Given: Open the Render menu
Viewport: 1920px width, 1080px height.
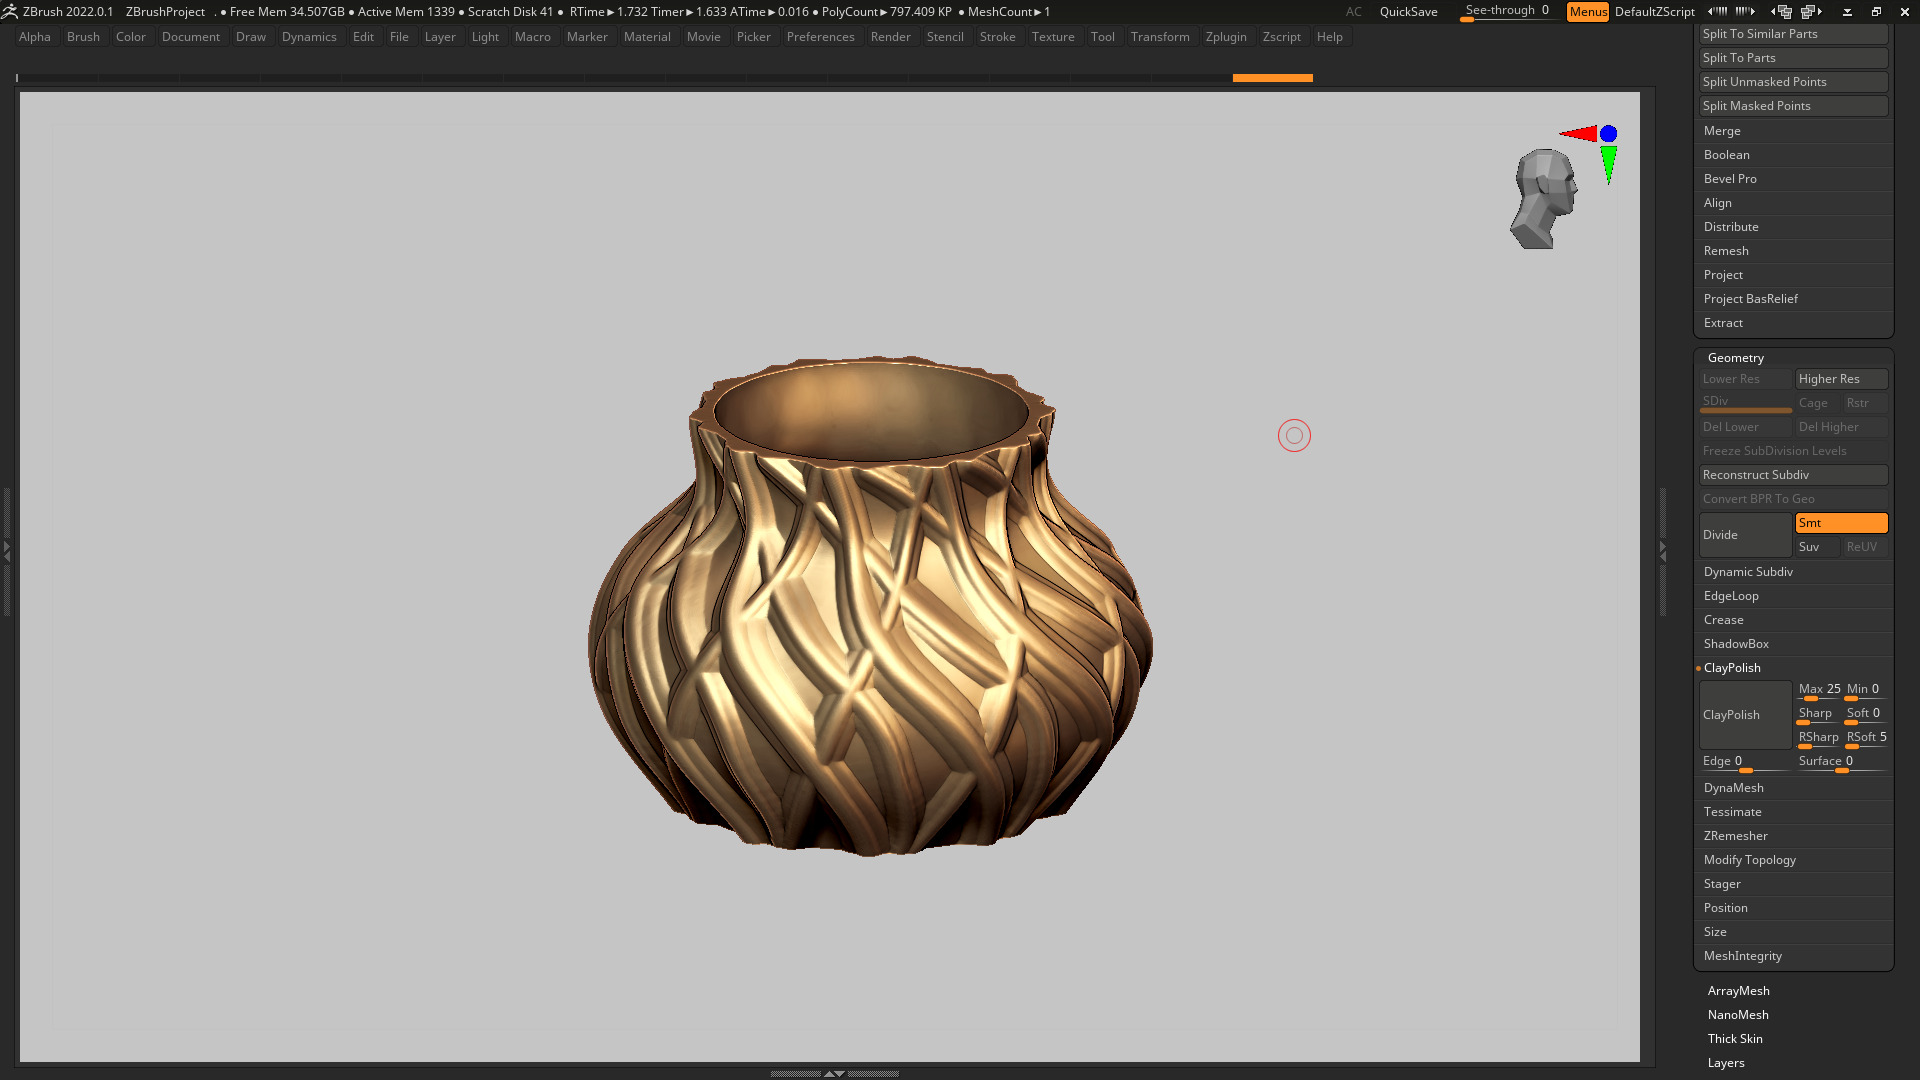Looking at the screenshot, I should point(890,37).
